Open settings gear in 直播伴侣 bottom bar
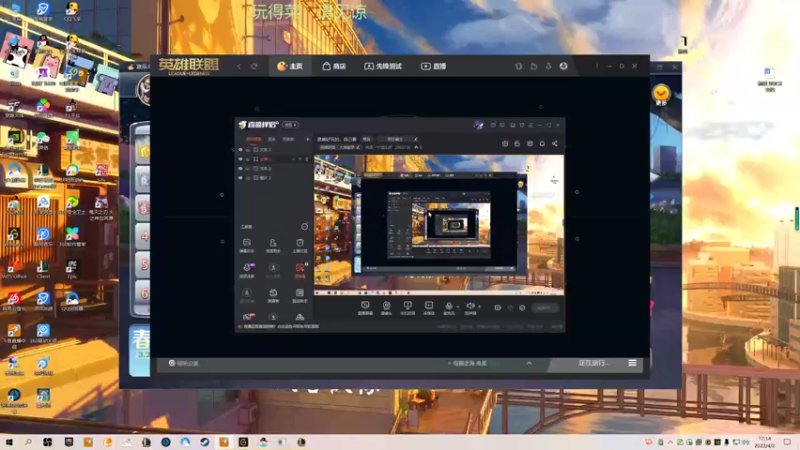Viewport: 800px width, 450px height. coord(522,308)
